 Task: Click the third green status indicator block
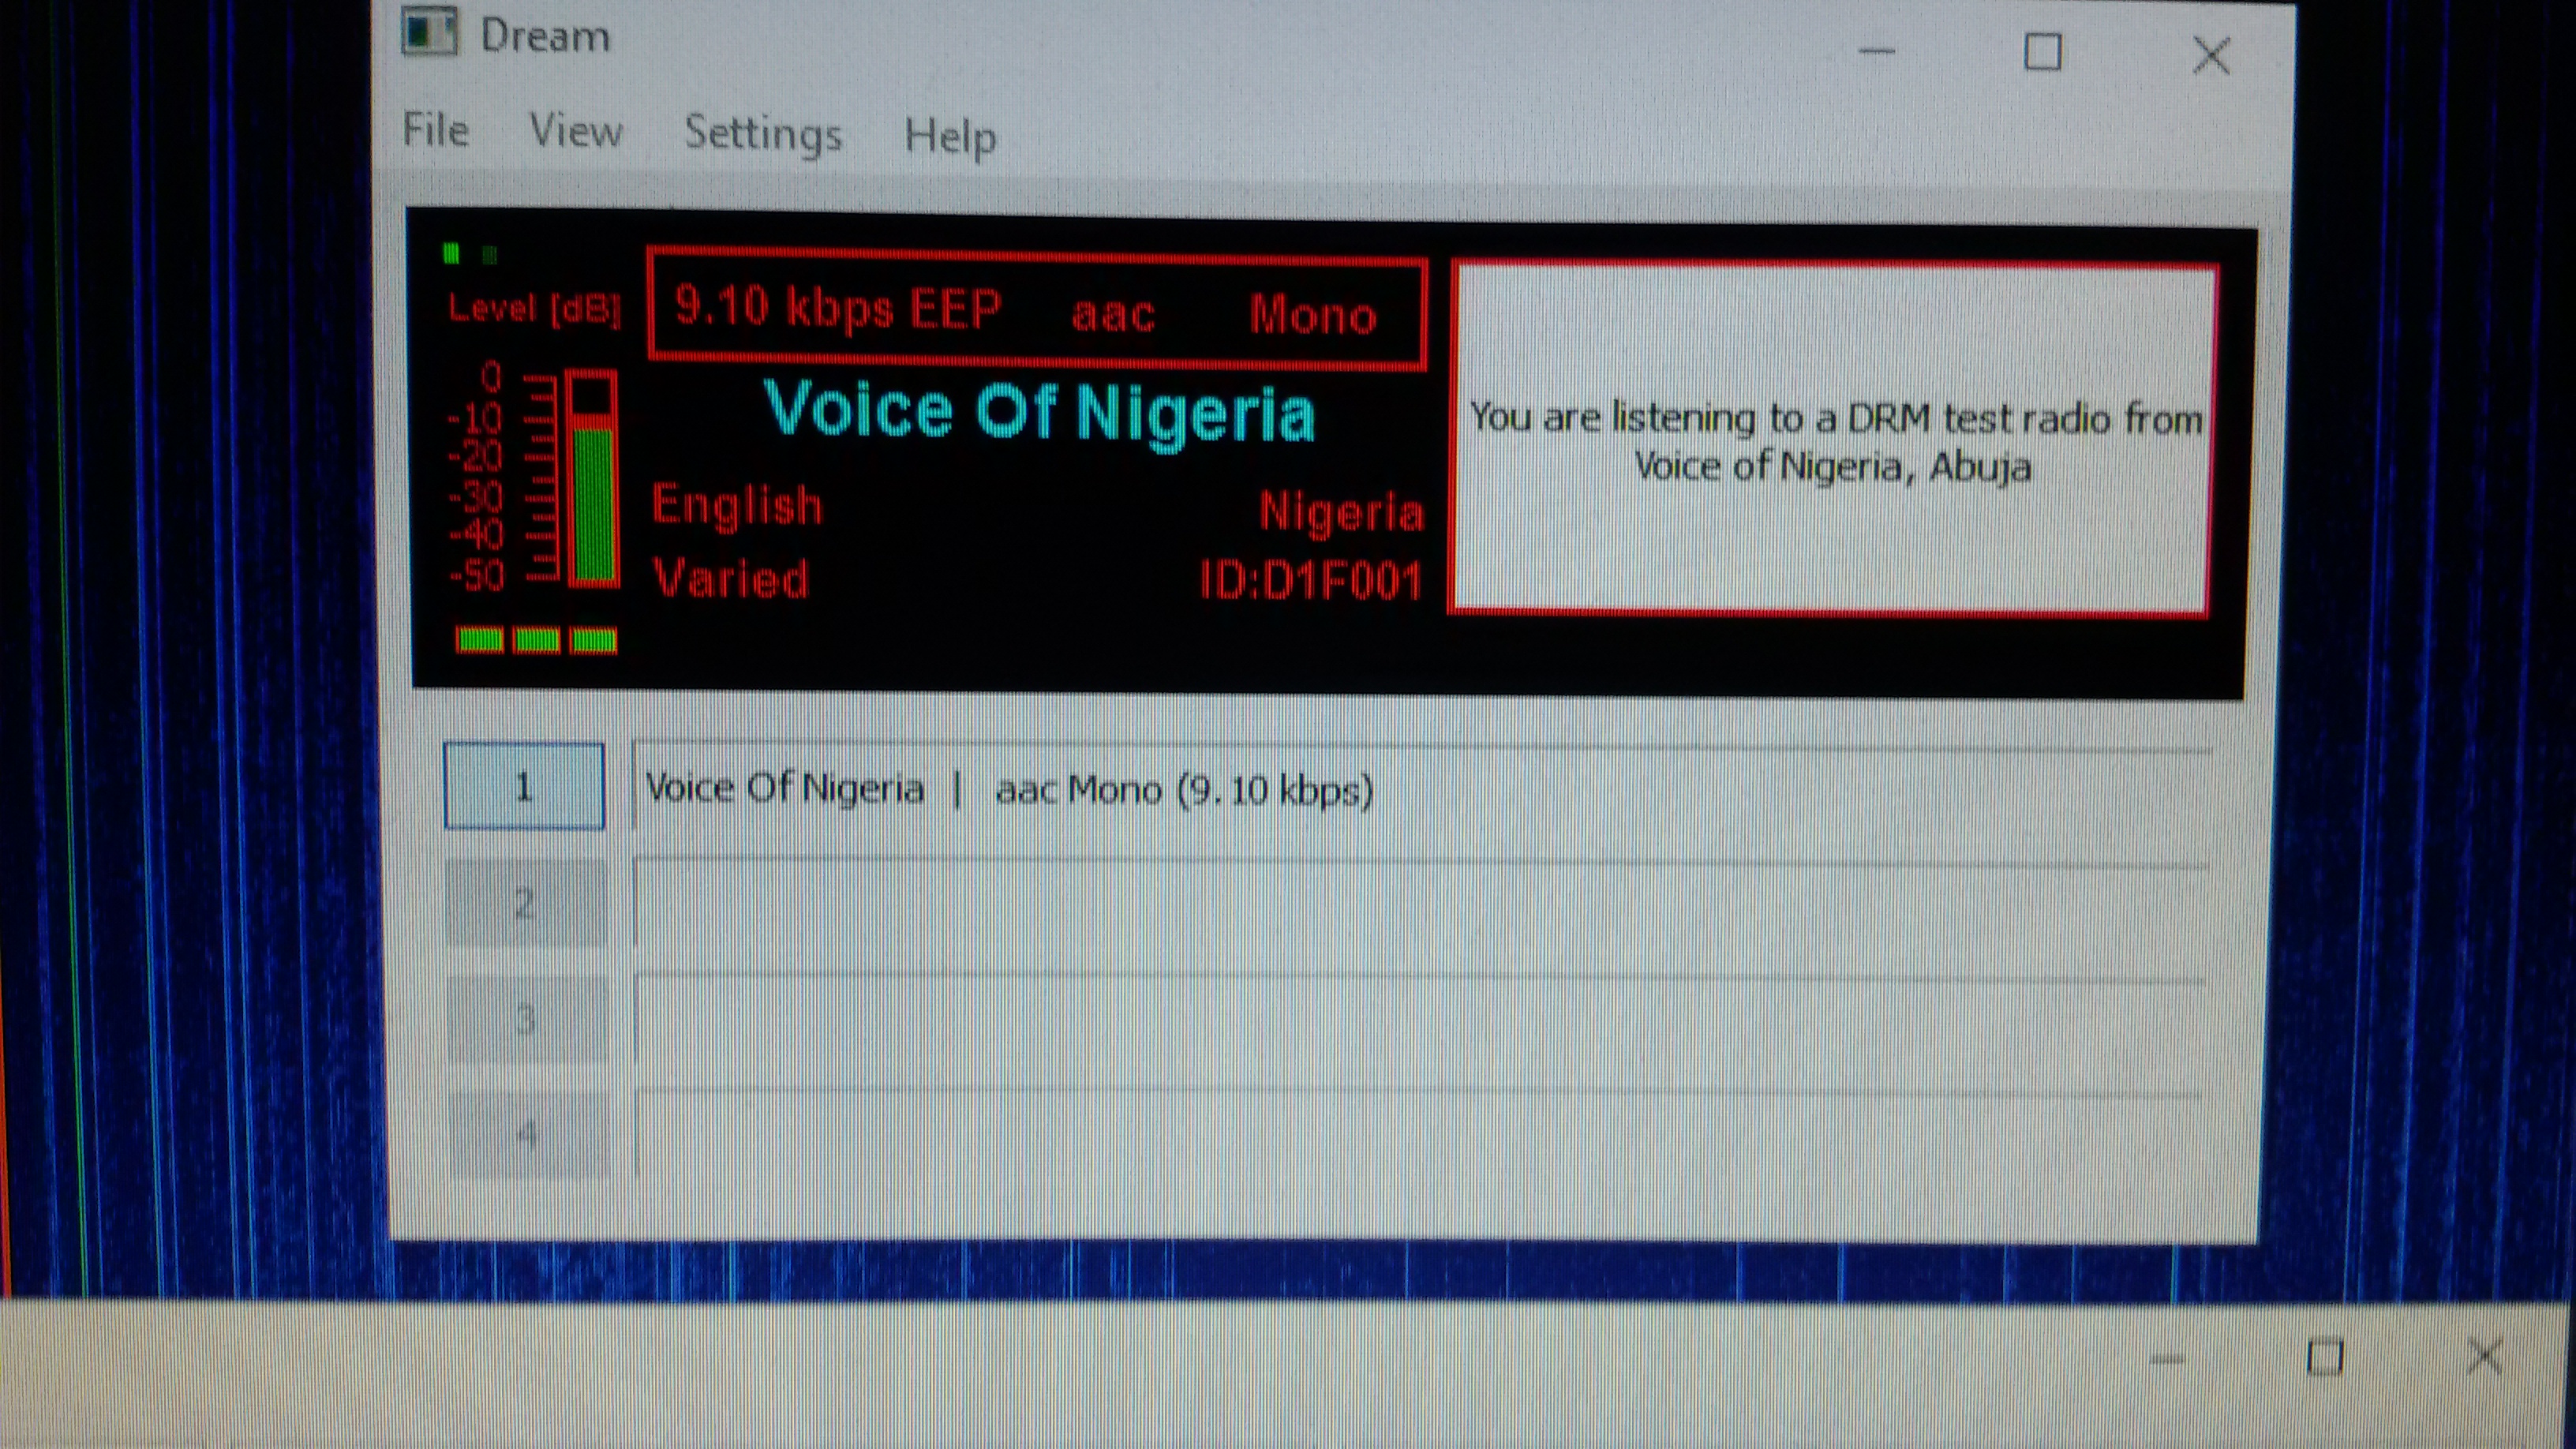tap(593, 640)
